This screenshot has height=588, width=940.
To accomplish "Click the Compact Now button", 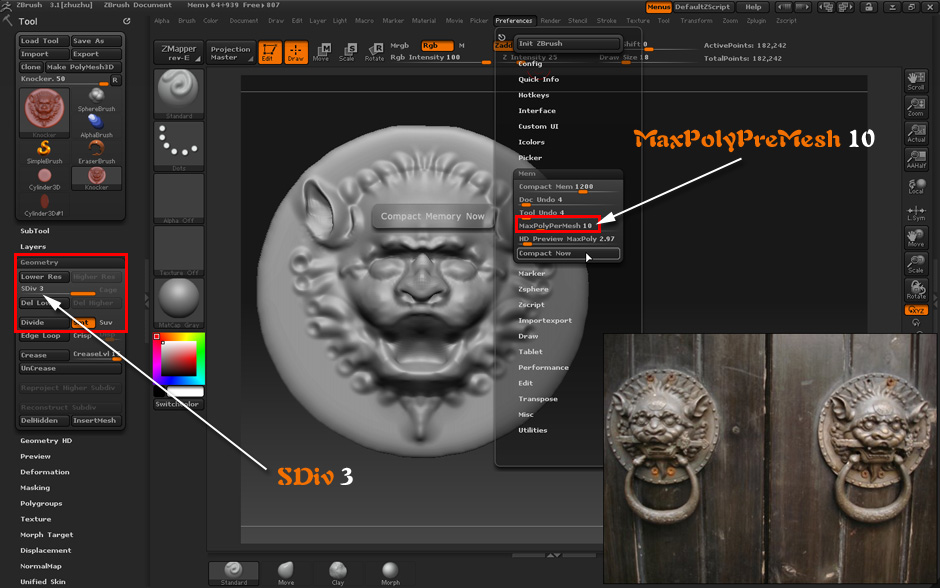I will [x=568, y=254].
